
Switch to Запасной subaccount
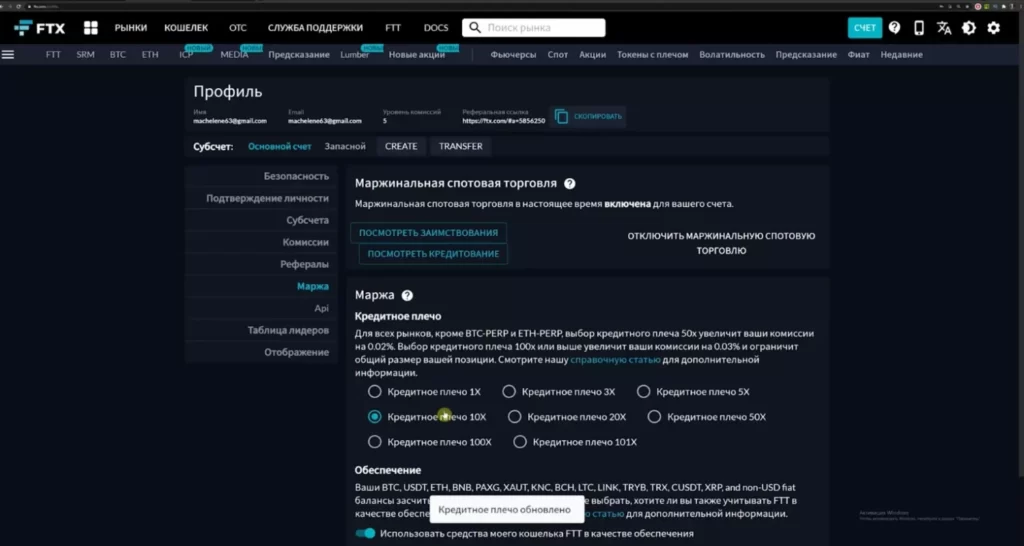[345, 146]
